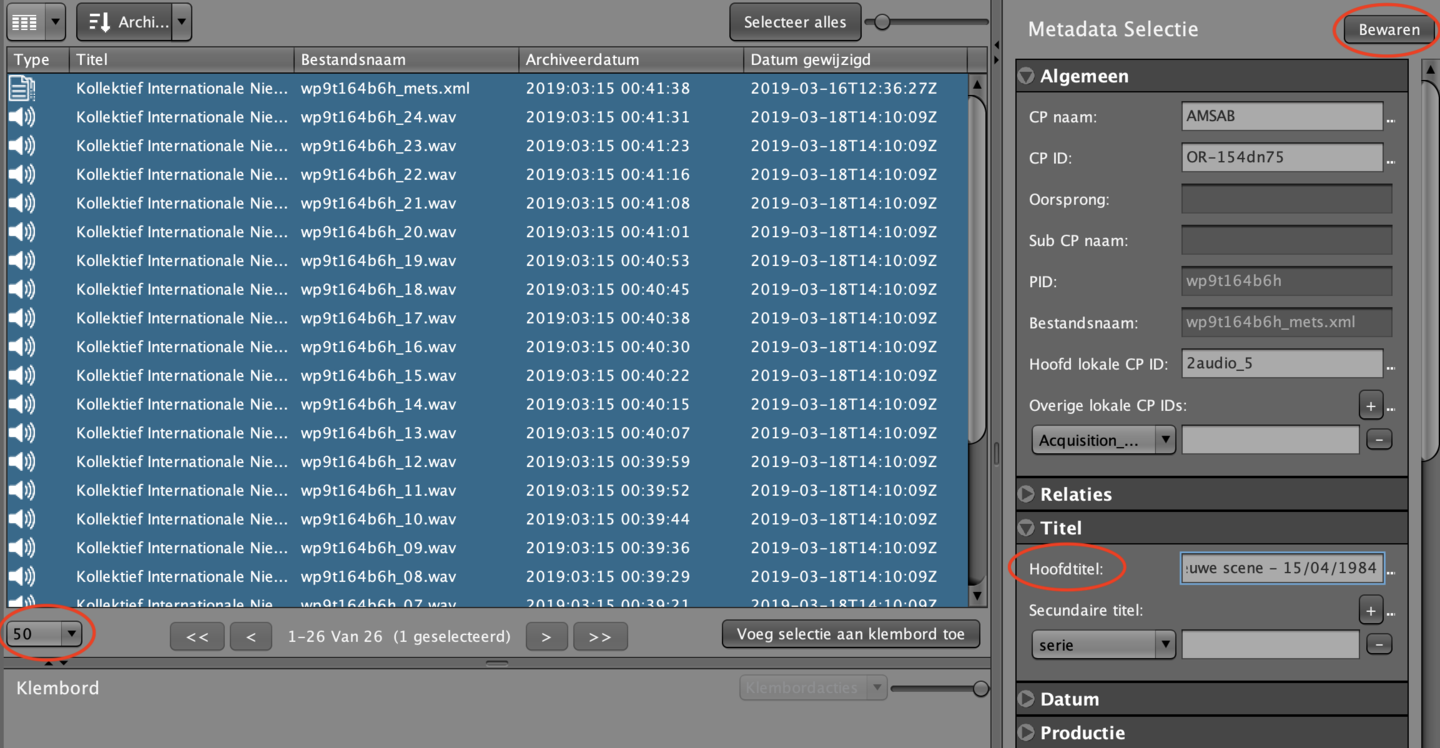
Task: Collapse the Algemeen section
Action: tap(1026, 76)
